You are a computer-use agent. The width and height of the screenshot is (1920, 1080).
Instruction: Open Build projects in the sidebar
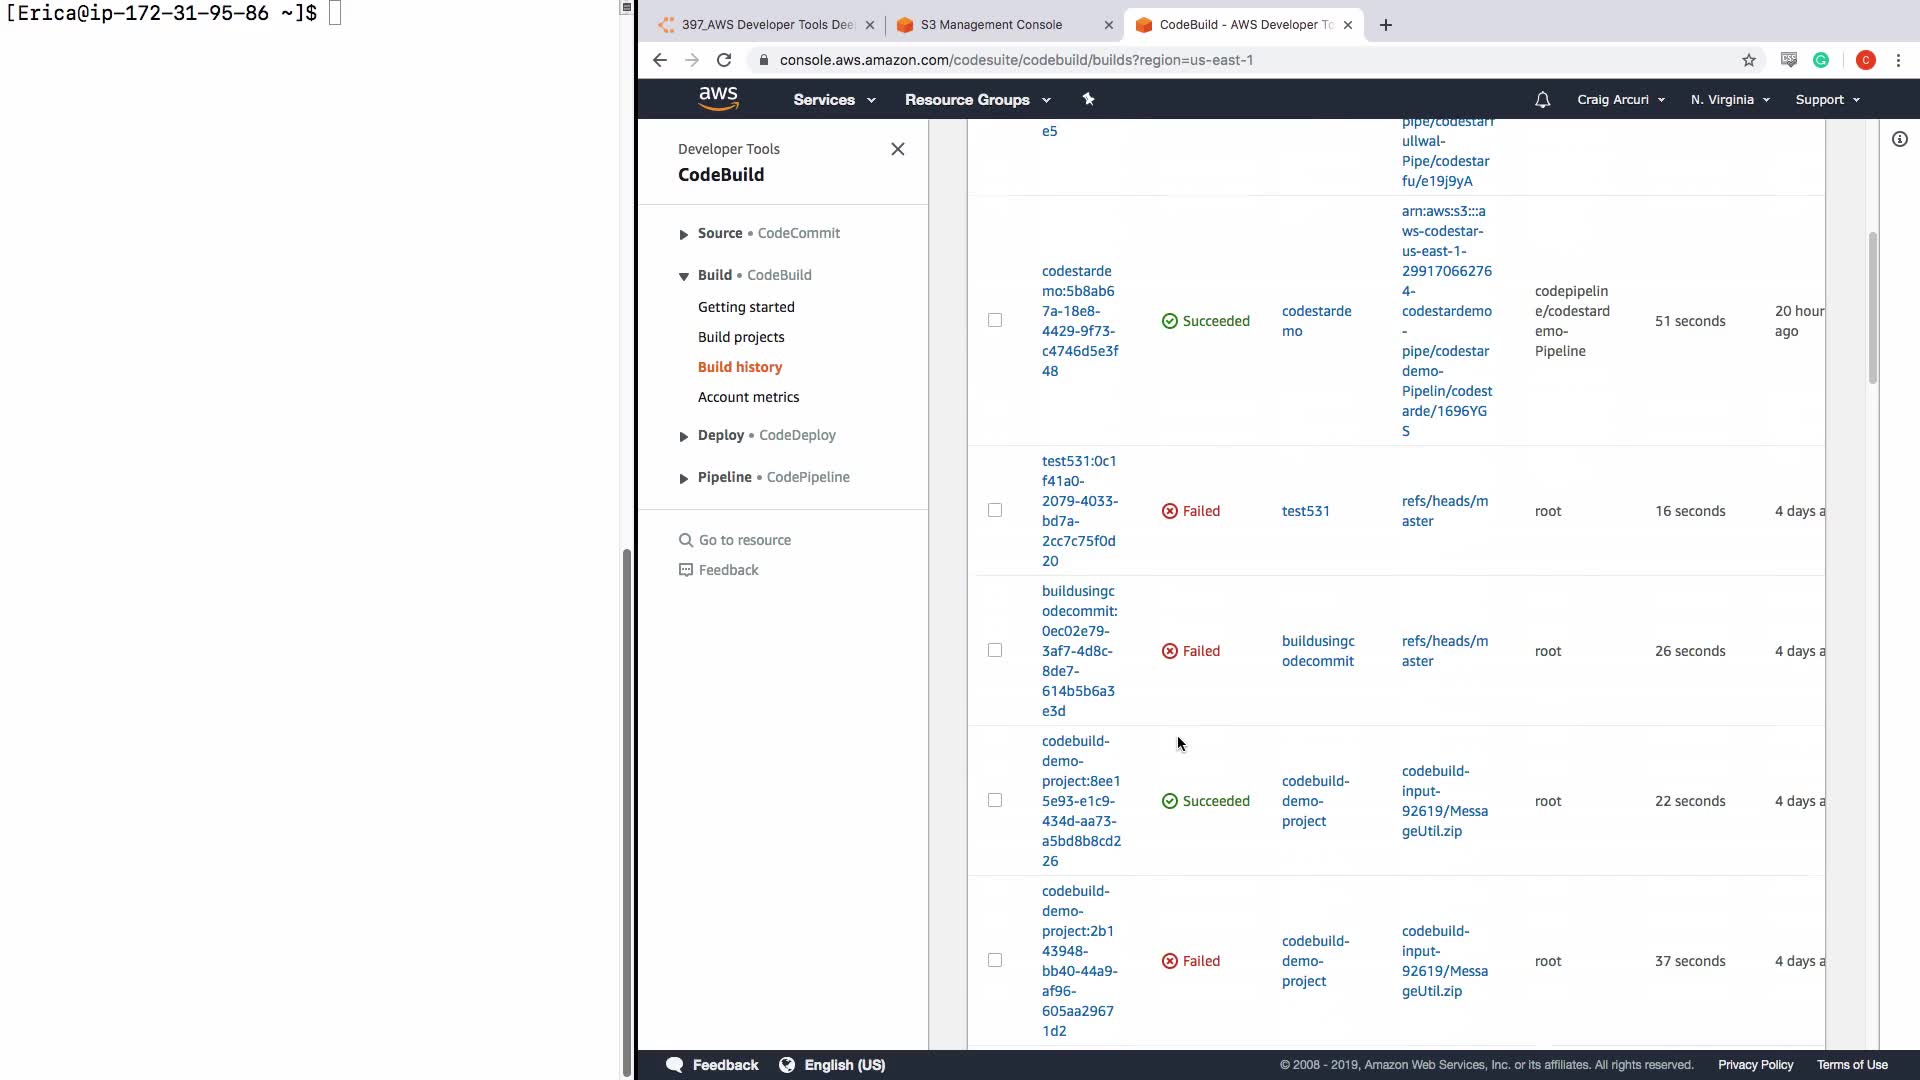click(x=740, y=337)
